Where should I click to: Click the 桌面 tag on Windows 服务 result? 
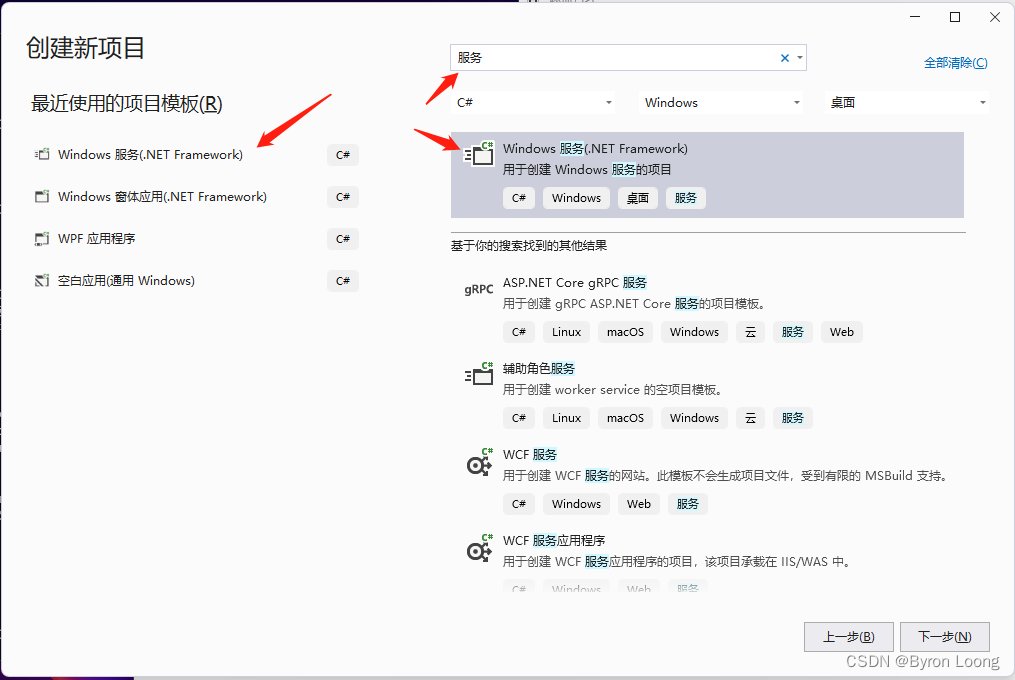point(638,198)
